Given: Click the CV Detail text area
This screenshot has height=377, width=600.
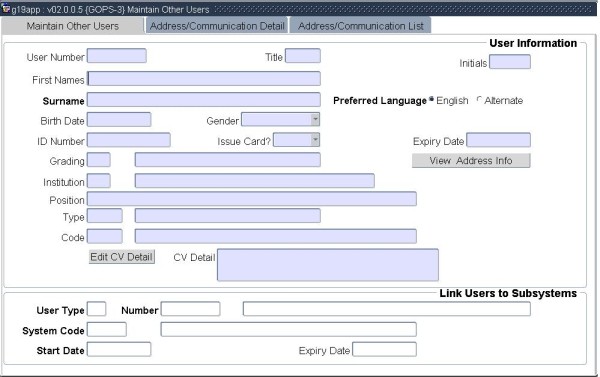Looking at the screenshot, I should click(x=328, y=265).
